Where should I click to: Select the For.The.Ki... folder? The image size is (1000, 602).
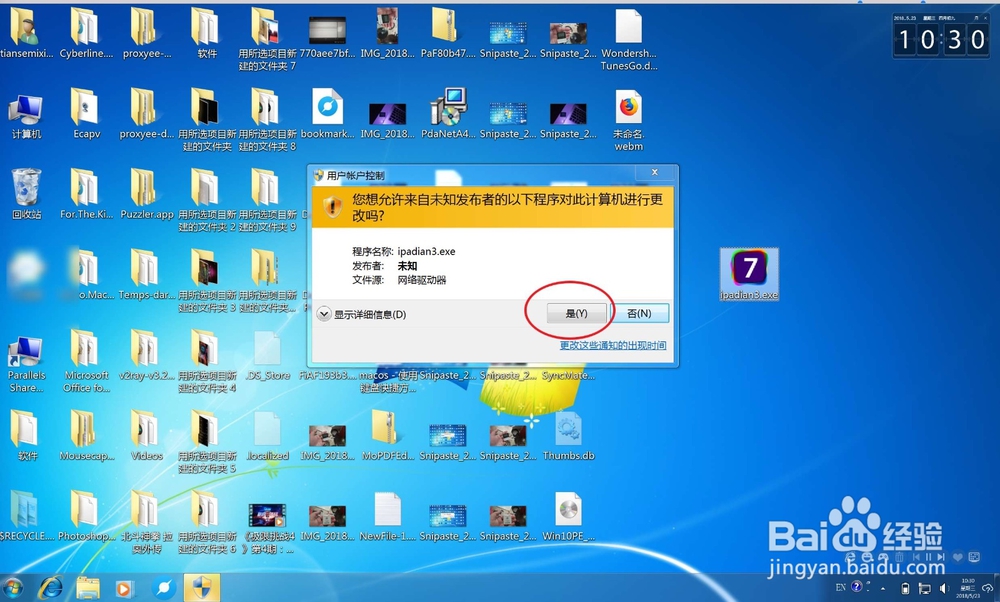tap(86, 195)
